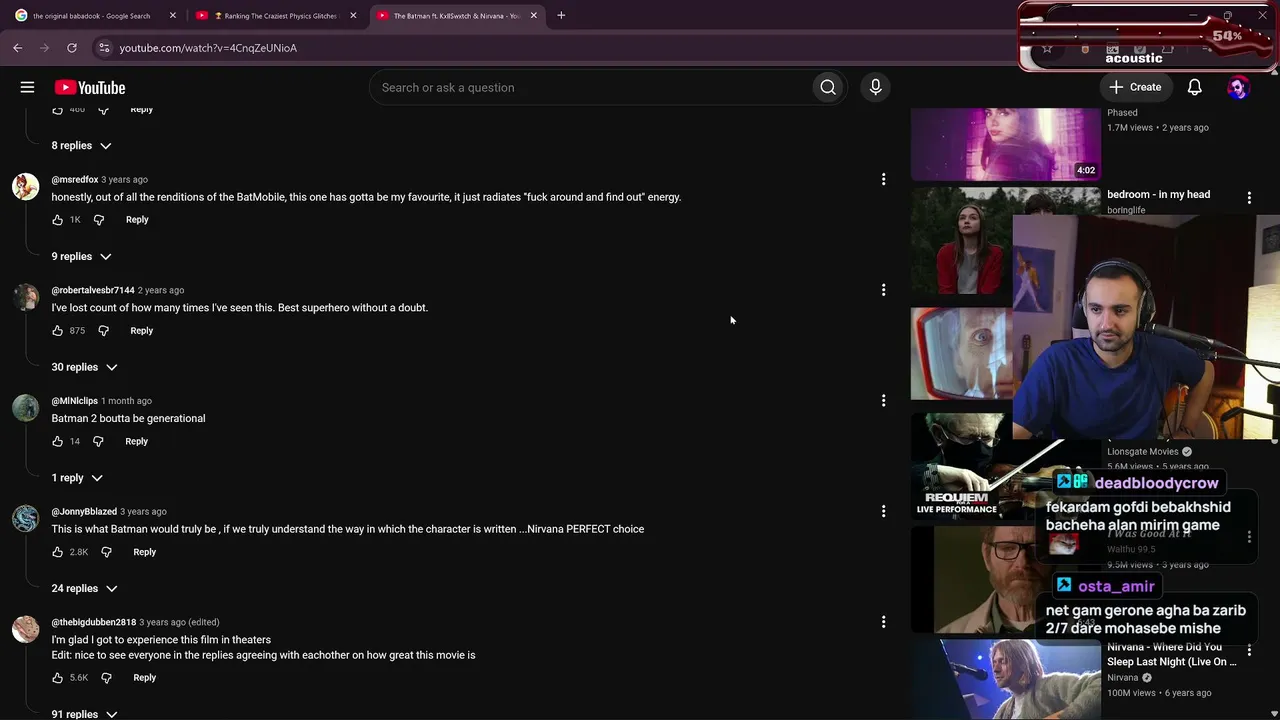Expand the 1 reply thread
Viewport: 1280px width, 720px height.
click(77, 478)
